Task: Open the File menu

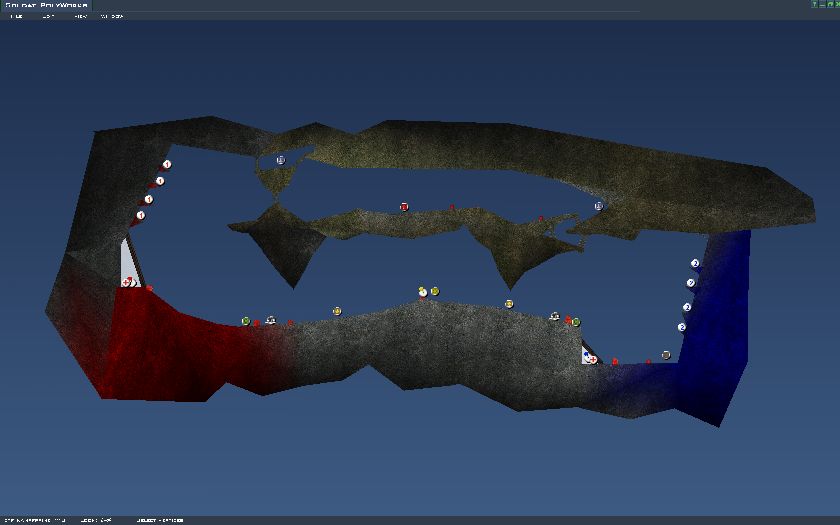Action: pos(16,16)
